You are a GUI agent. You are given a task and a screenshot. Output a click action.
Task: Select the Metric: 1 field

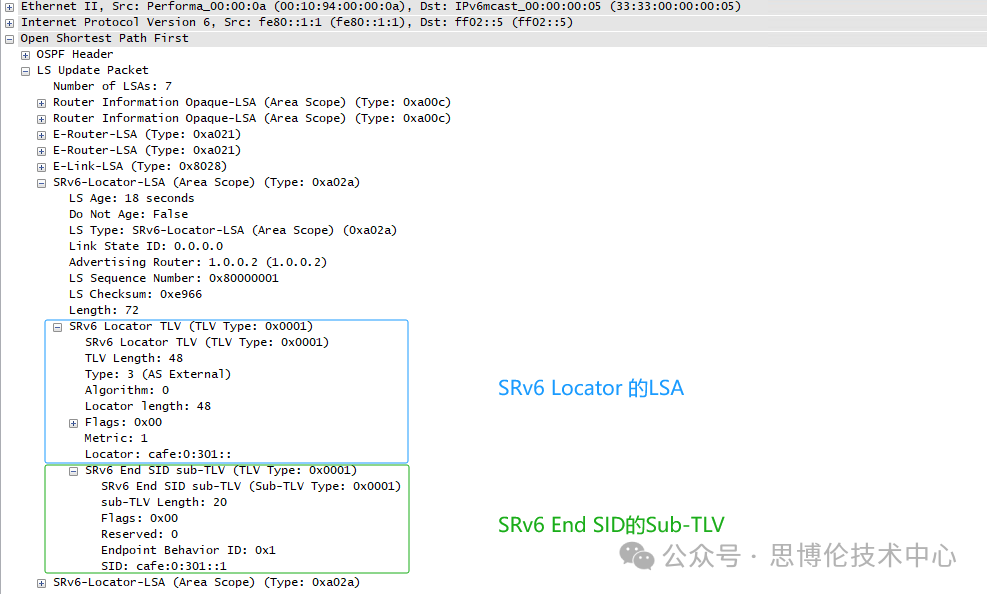coord(116,438)
